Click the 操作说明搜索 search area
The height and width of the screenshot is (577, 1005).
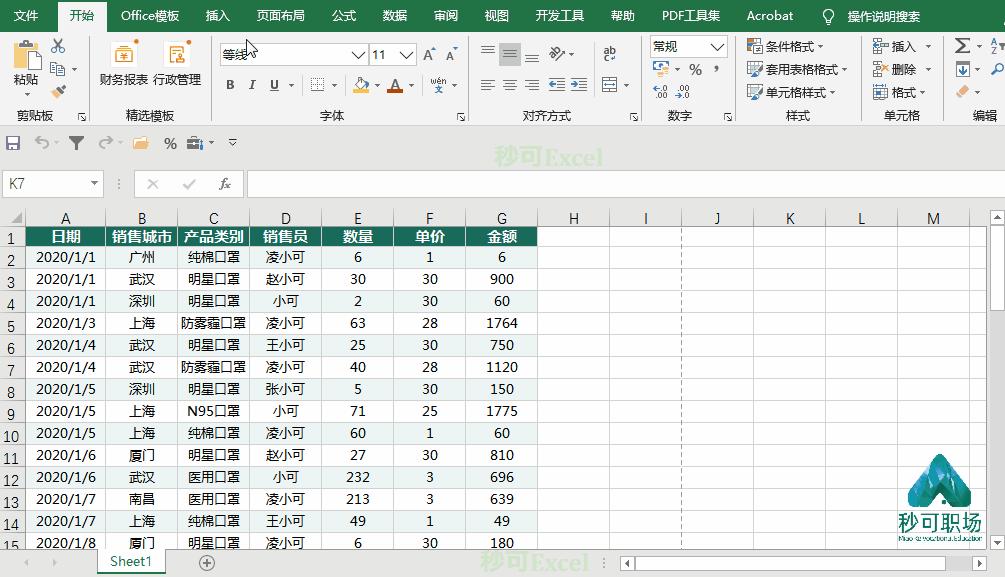pos(887,16)
